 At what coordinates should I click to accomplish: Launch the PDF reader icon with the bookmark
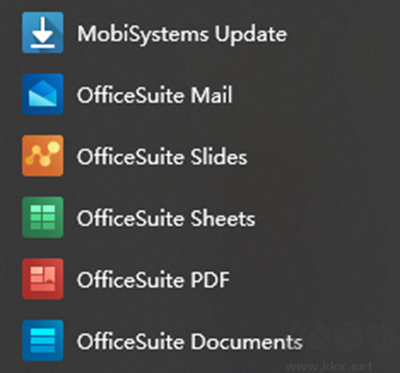point(43,279)
